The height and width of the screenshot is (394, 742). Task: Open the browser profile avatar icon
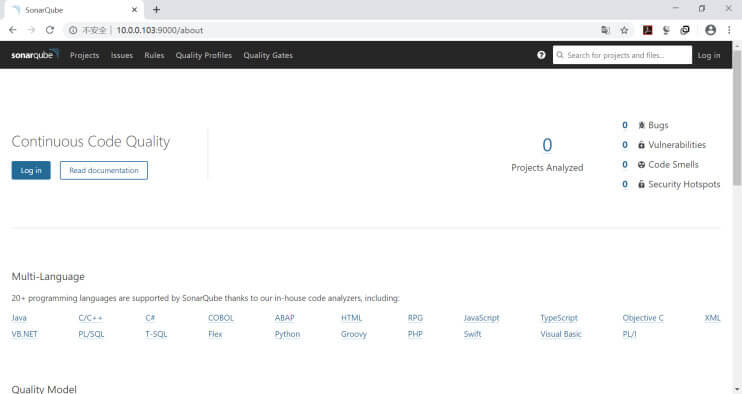[710, 30]
